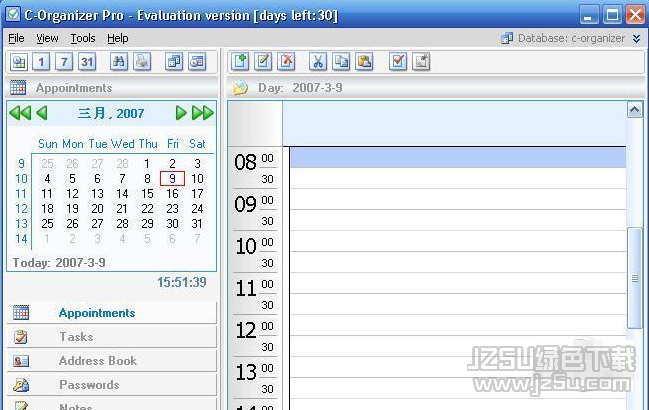Click the database icon near Database: c-organizer
649x410 pixels.
tap(507, 38)
